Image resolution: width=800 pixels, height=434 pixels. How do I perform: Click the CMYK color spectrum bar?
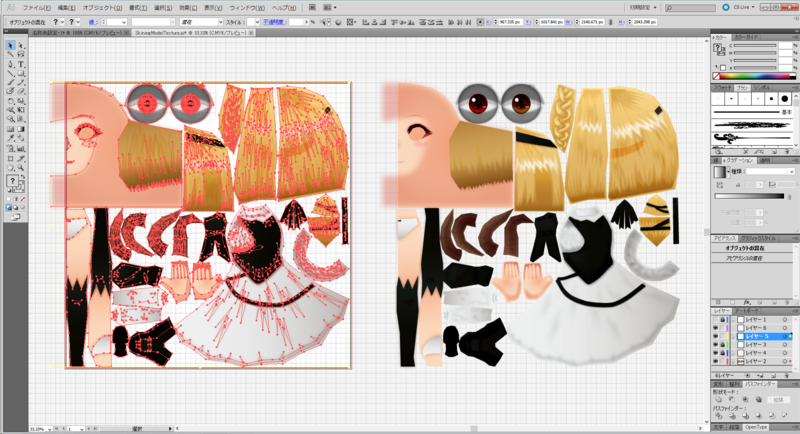coord(754,76)
